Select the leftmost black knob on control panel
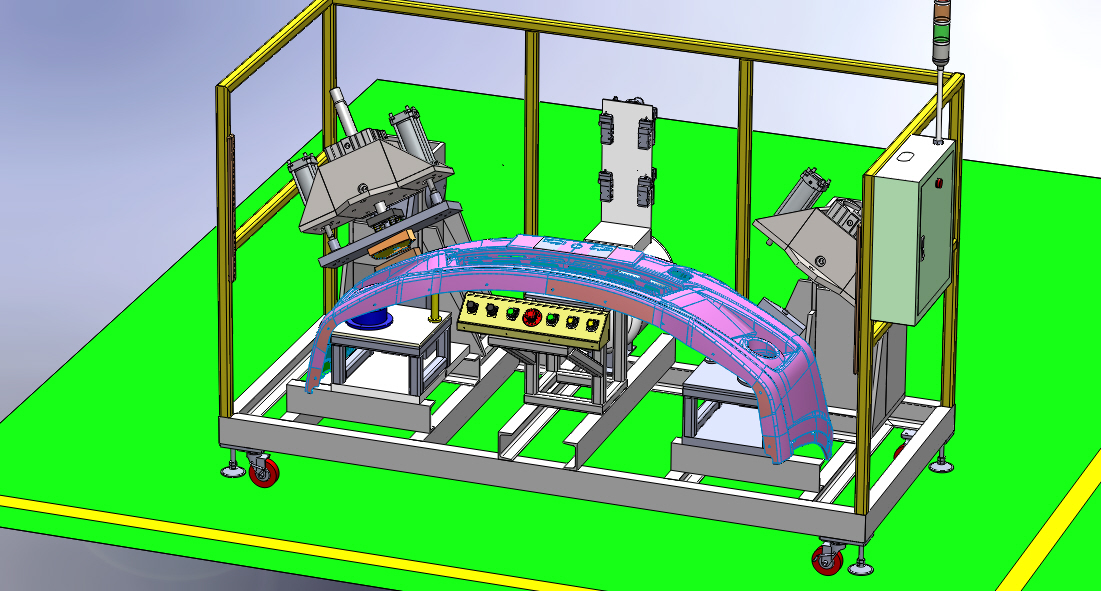This screenshot has height=591, width=1101. tap(472, 307)
